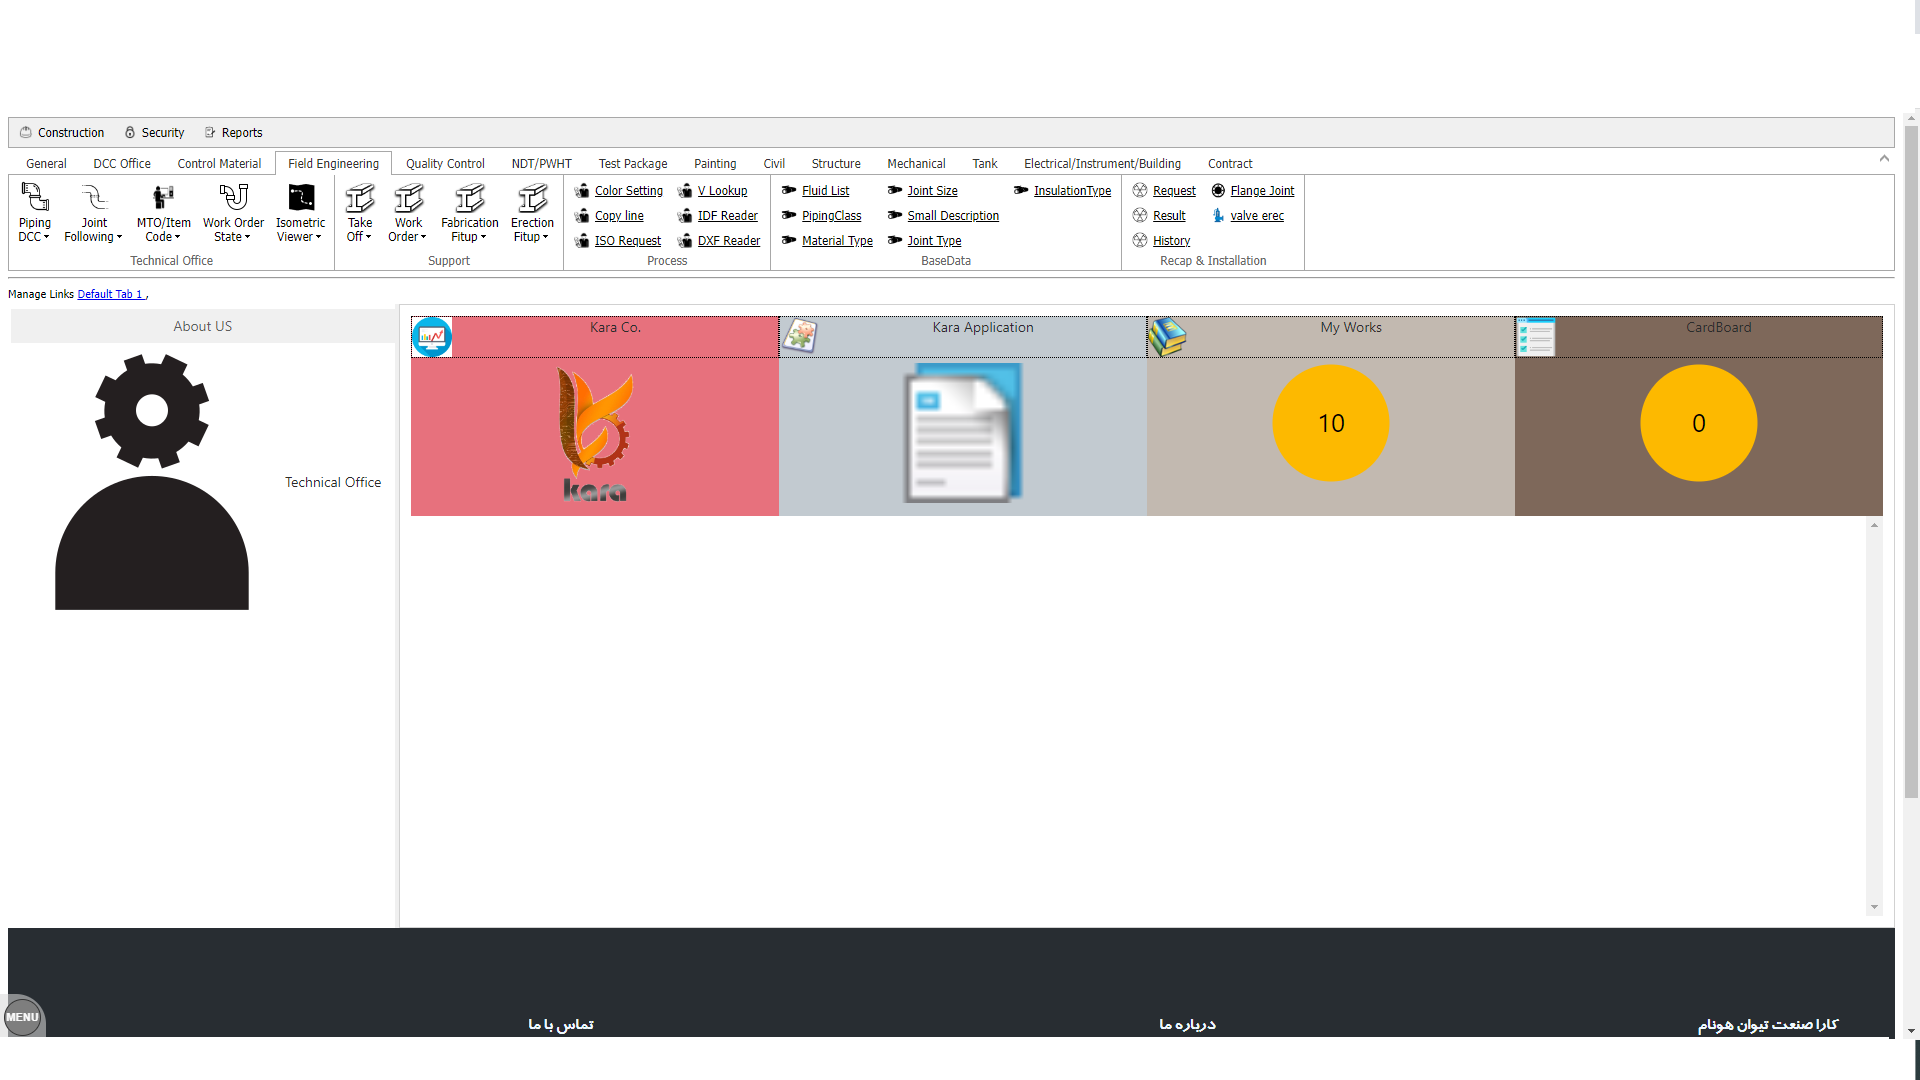Viewport: 1920px width, 1080px height.
Task: Click the Erection Fitup icon
Action: [x=532, y=197]
